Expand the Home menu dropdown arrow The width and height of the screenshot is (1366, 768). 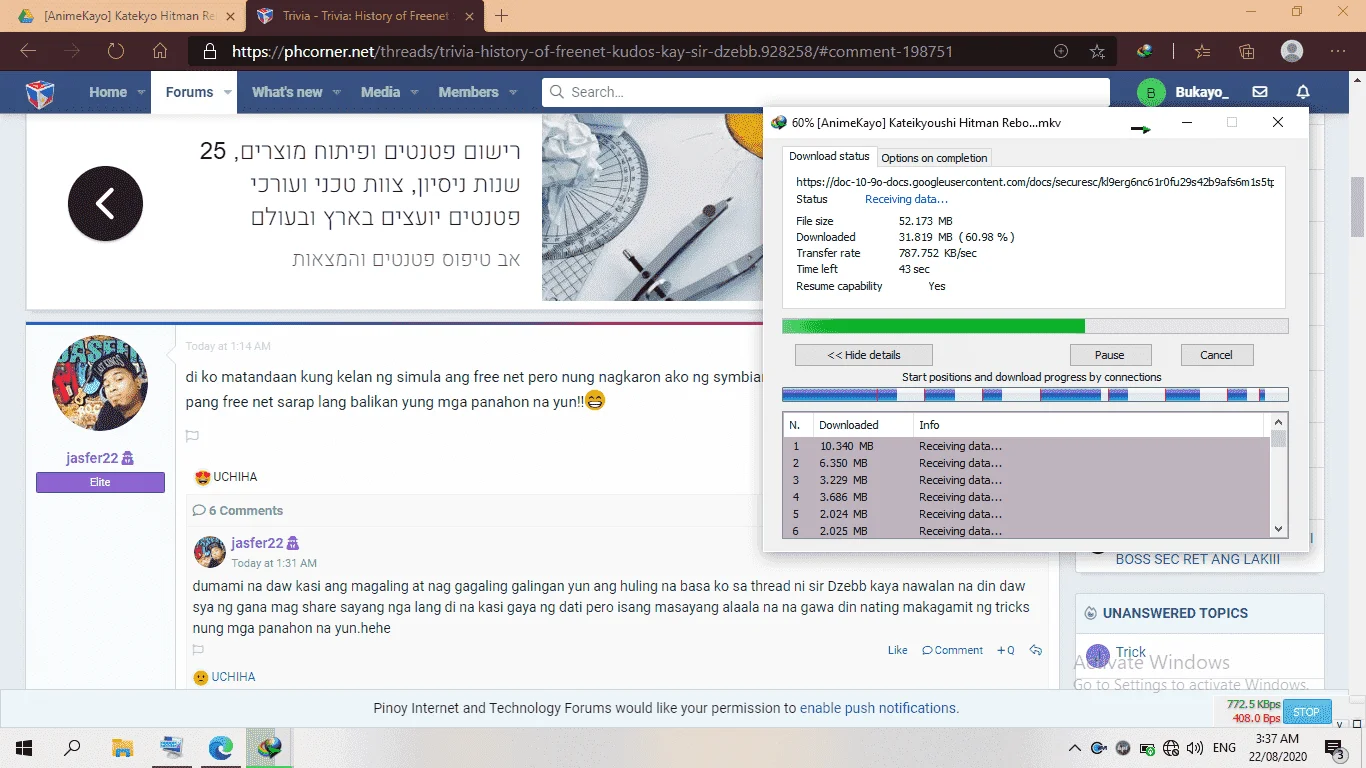141,92
